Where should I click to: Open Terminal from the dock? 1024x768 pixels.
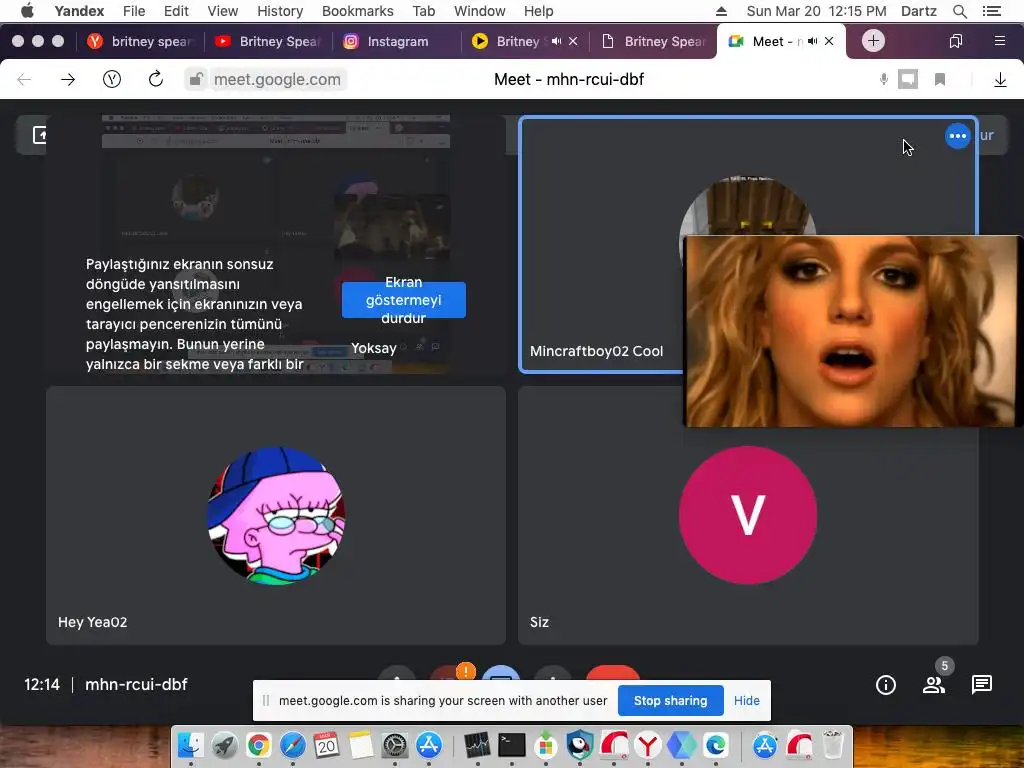[x=511, y=744]
